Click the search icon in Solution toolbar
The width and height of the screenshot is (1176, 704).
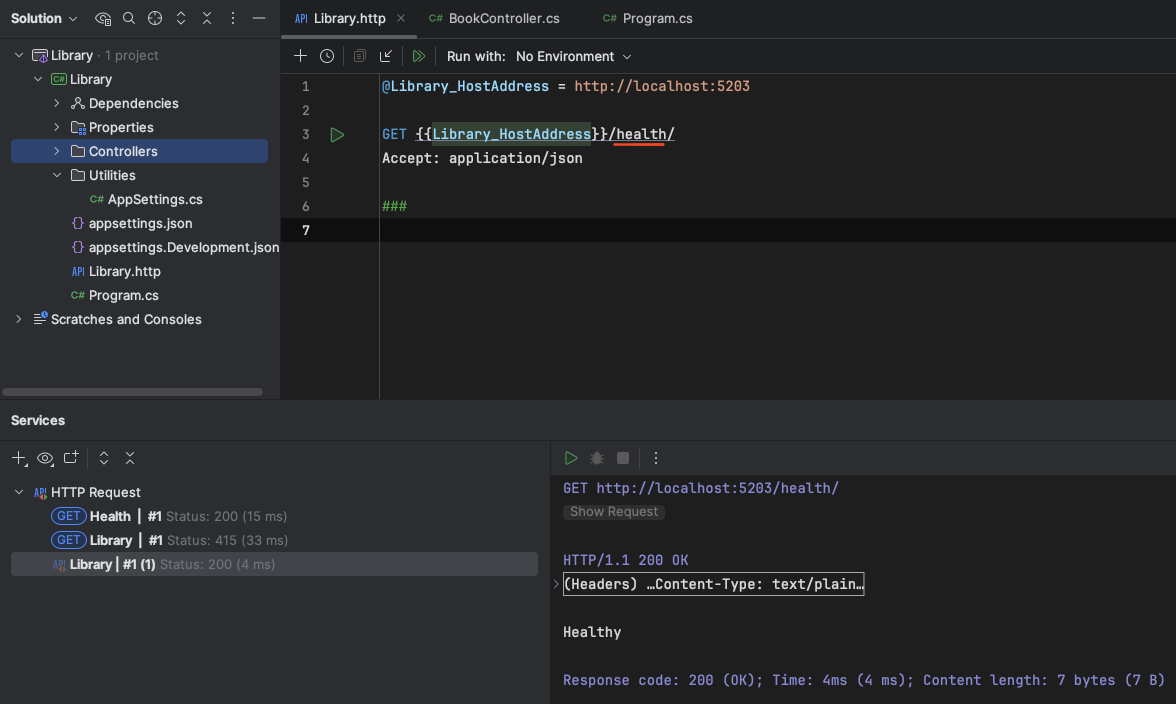129,19
